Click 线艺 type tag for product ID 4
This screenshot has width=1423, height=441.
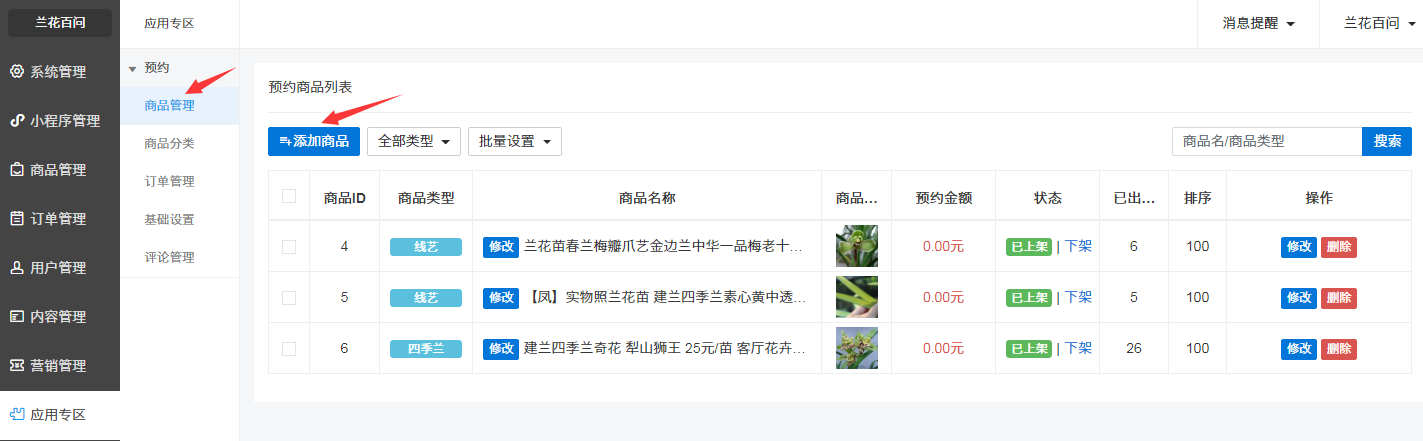coord(426,247)
